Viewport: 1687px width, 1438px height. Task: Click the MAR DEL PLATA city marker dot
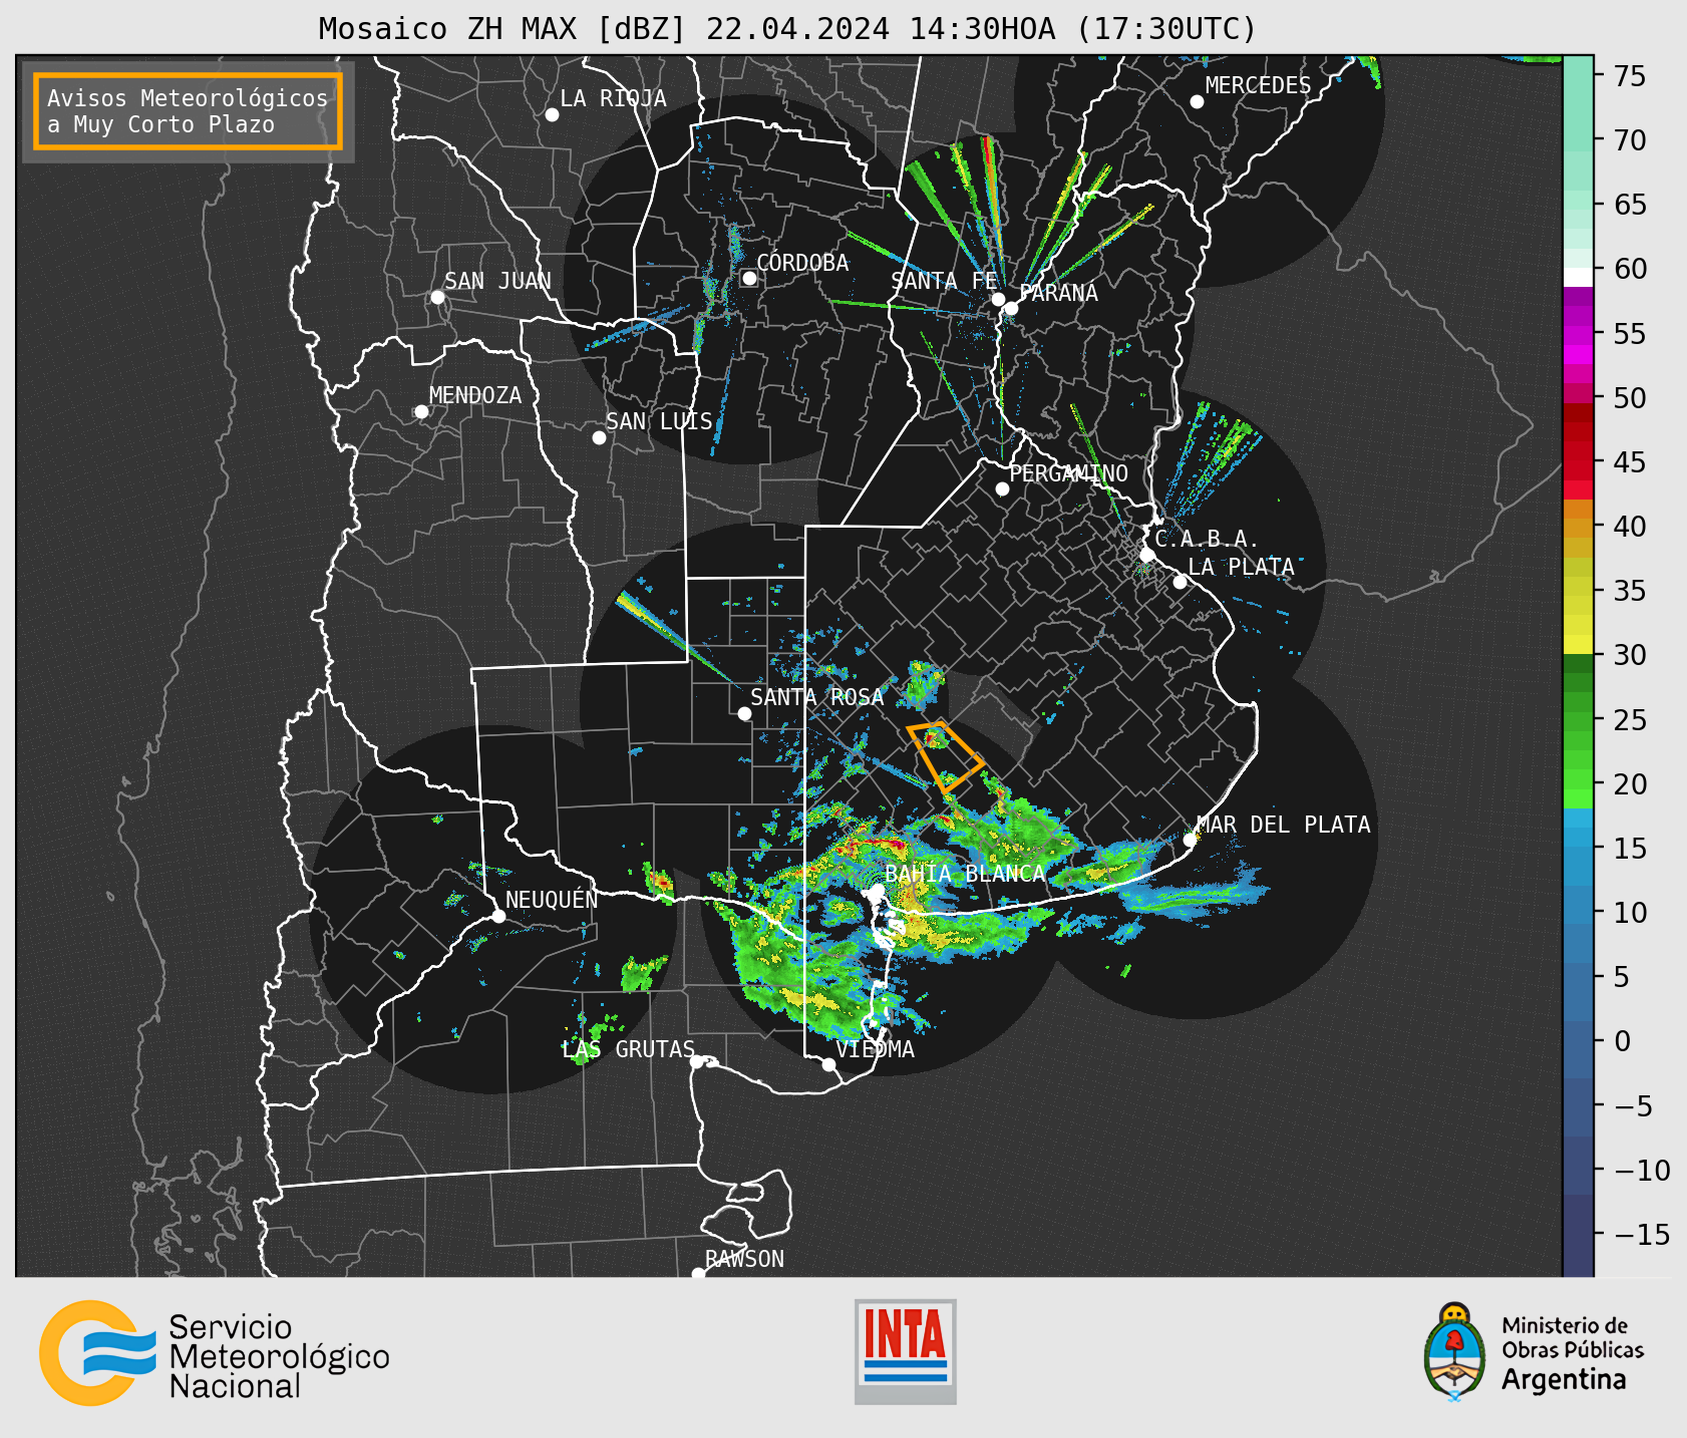[1190, 840]
